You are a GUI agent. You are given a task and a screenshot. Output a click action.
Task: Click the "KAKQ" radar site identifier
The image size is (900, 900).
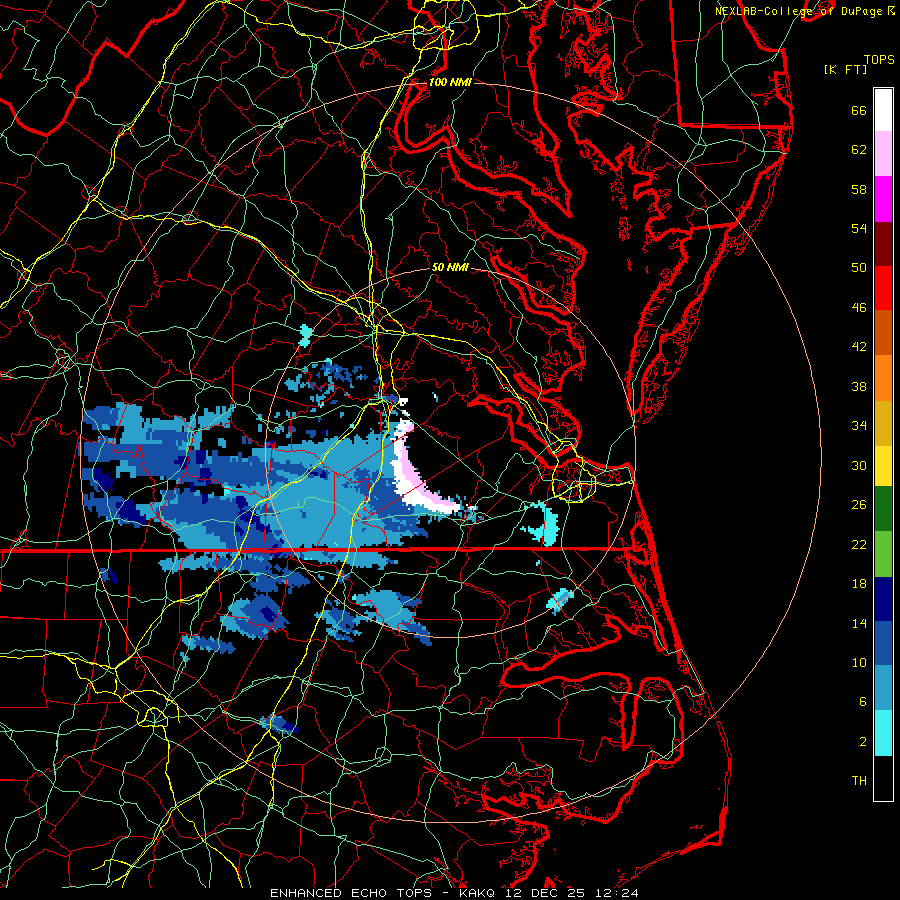click(479, 893)
